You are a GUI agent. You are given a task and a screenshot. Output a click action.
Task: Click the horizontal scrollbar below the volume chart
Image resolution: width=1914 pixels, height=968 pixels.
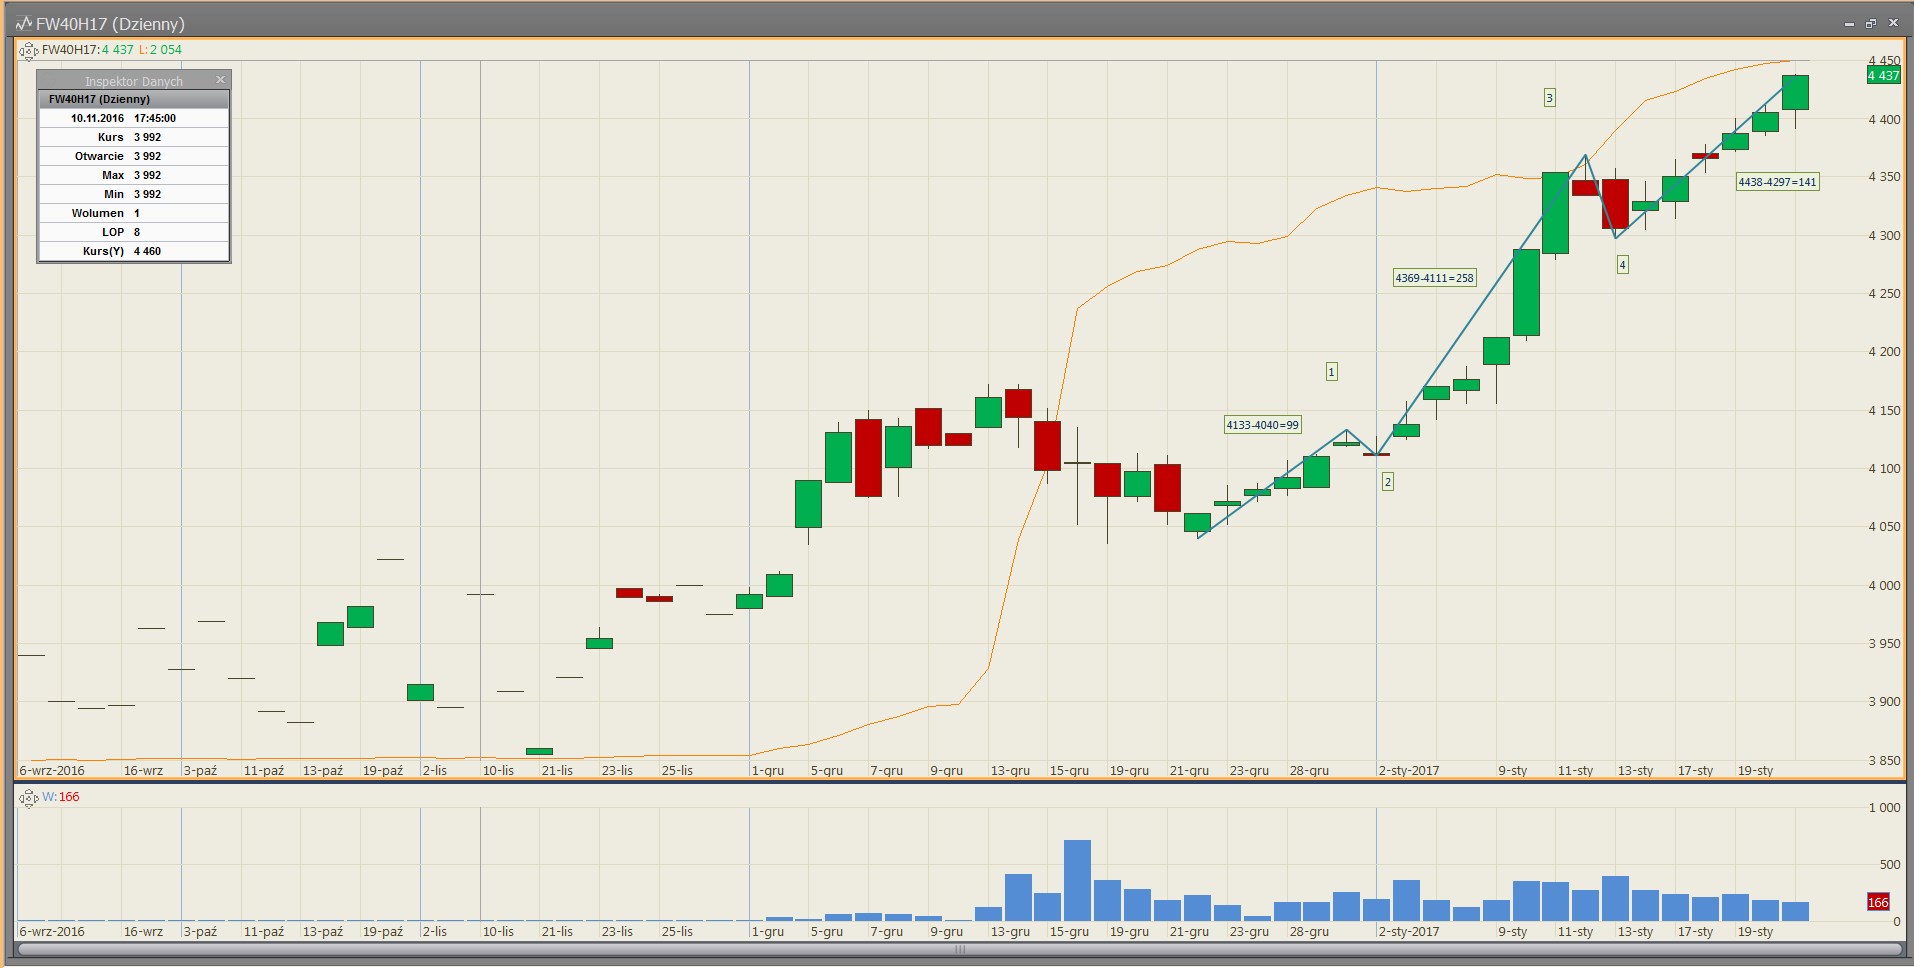[x=959, y=950]
